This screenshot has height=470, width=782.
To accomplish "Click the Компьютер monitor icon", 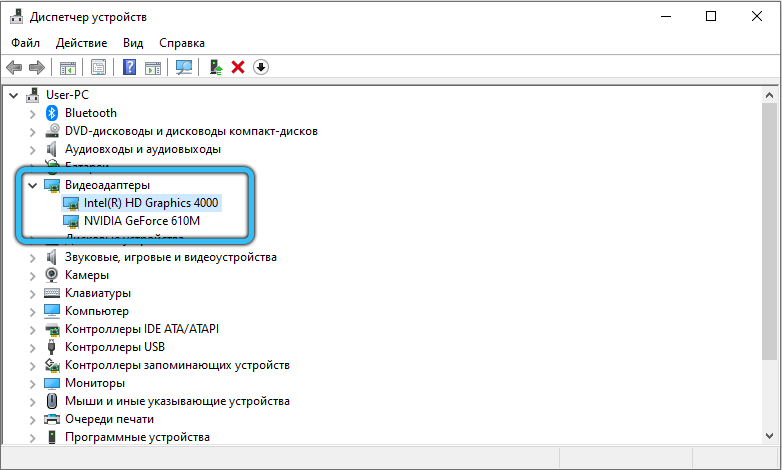I will point(52,311).
